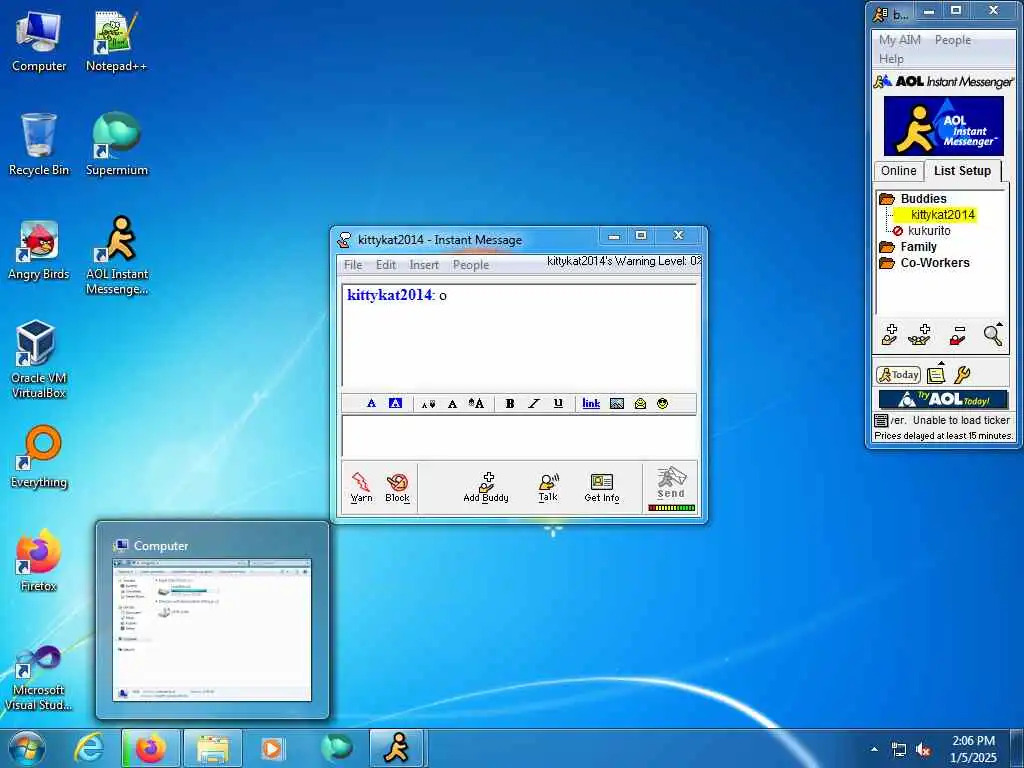Click the Block button

point(397,487)
